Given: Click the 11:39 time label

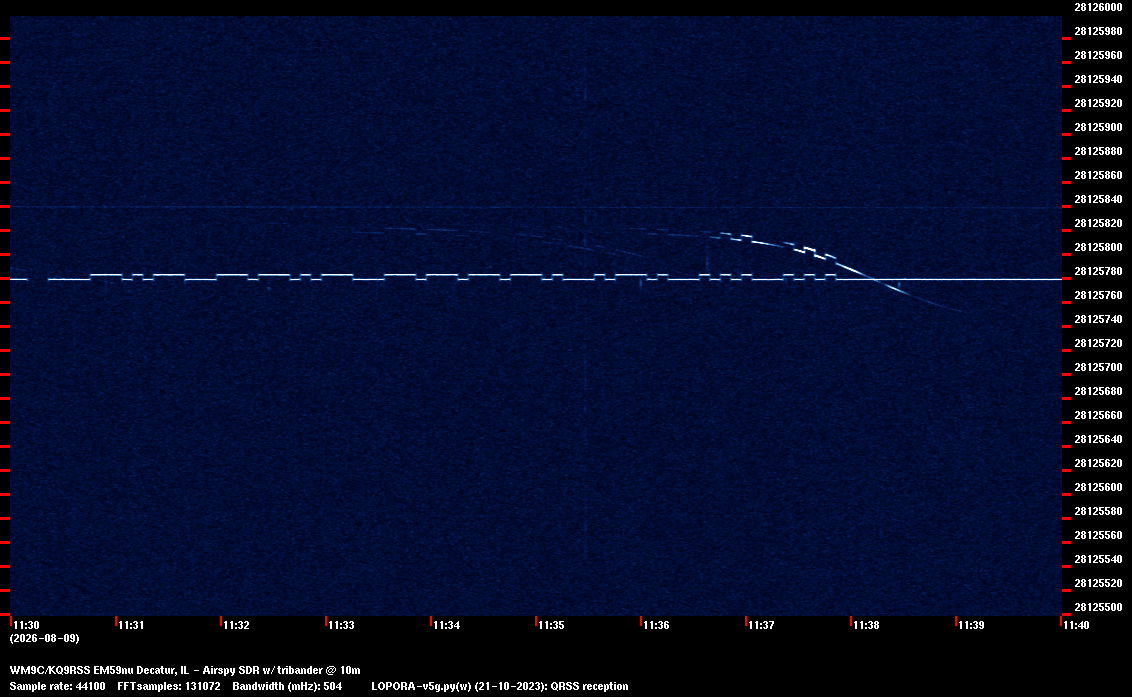Looking at the screenshot, I should (x=971, y=625).
